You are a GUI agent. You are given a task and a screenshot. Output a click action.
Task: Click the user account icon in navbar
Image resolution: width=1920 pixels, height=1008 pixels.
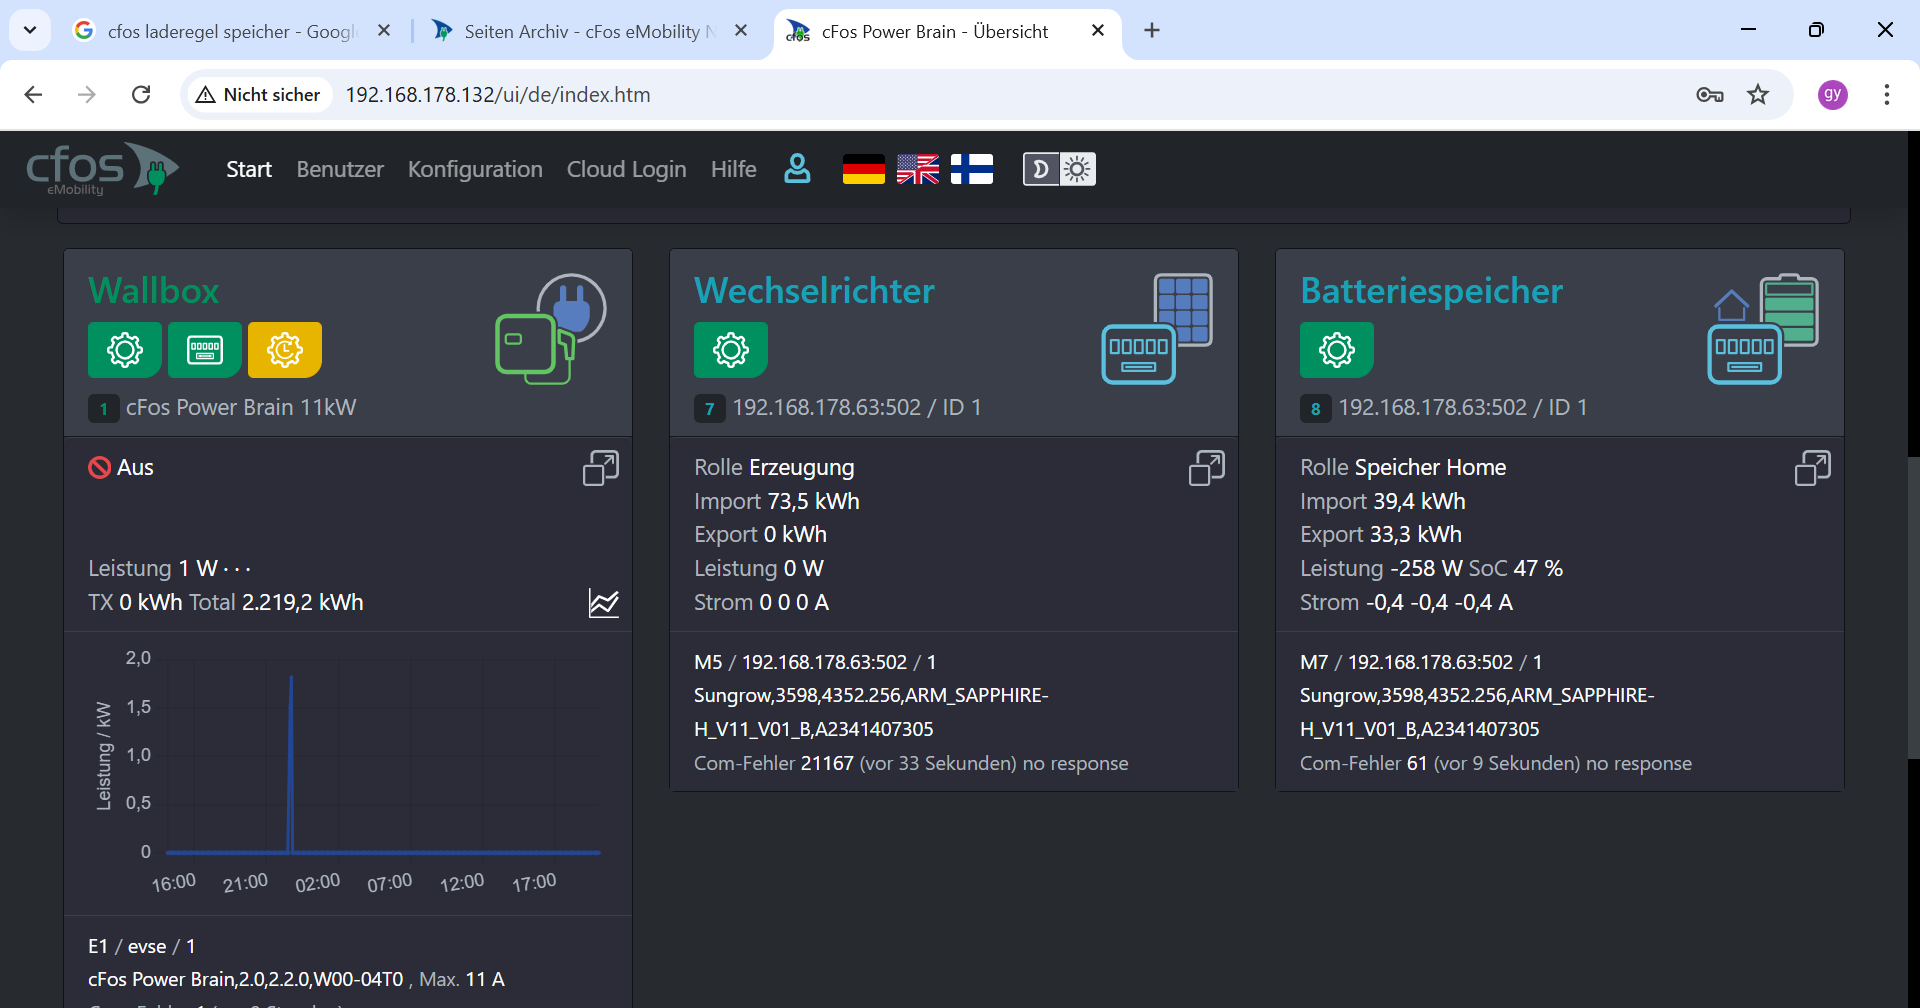[x=797, y=169]
